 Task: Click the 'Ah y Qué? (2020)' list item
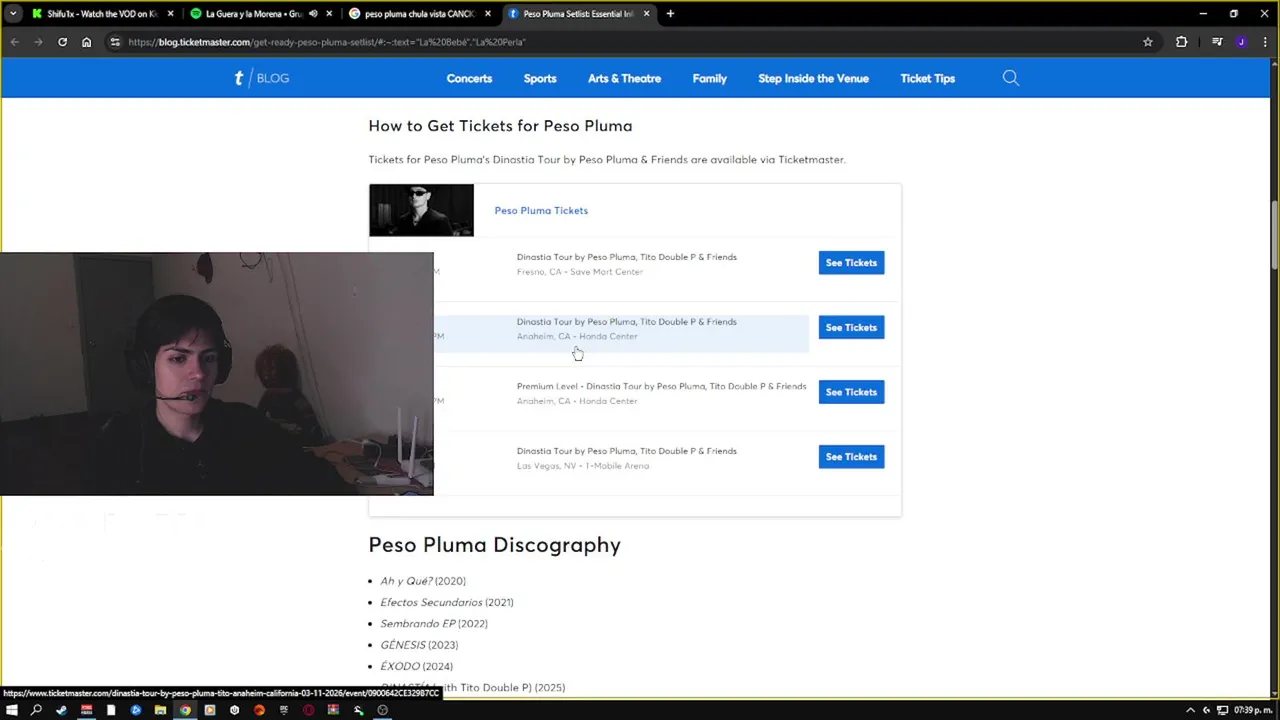coord(422,581)
